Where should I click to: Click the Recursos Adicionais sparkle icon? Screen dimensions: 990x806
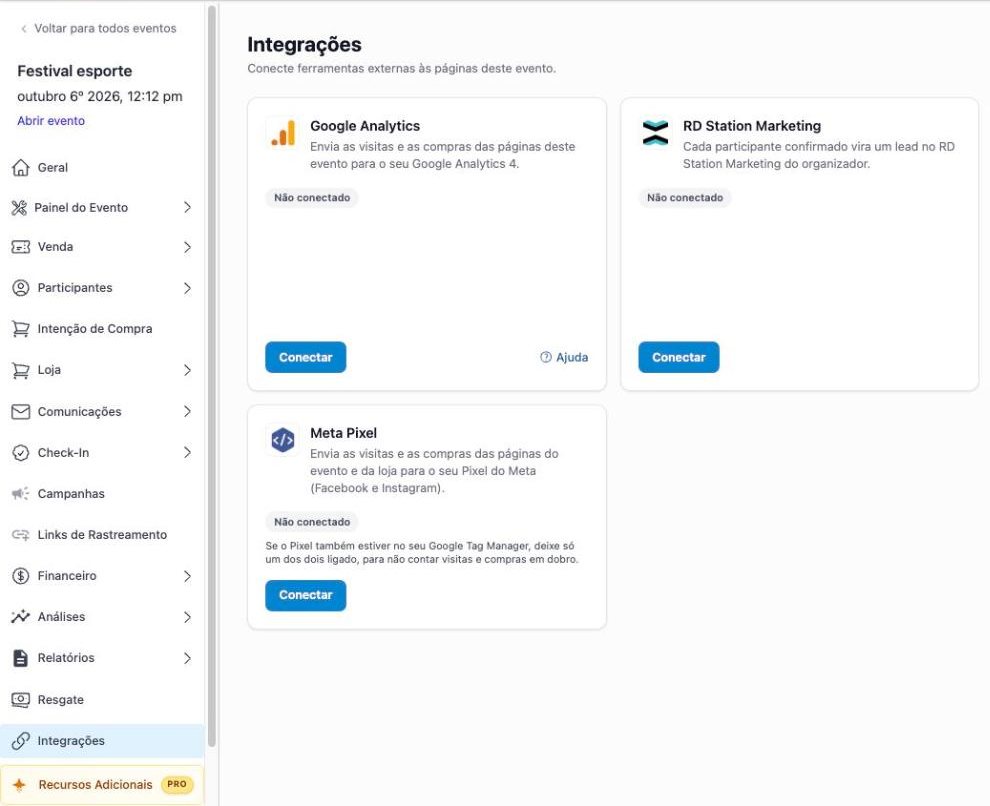click(x=20, y=785)
